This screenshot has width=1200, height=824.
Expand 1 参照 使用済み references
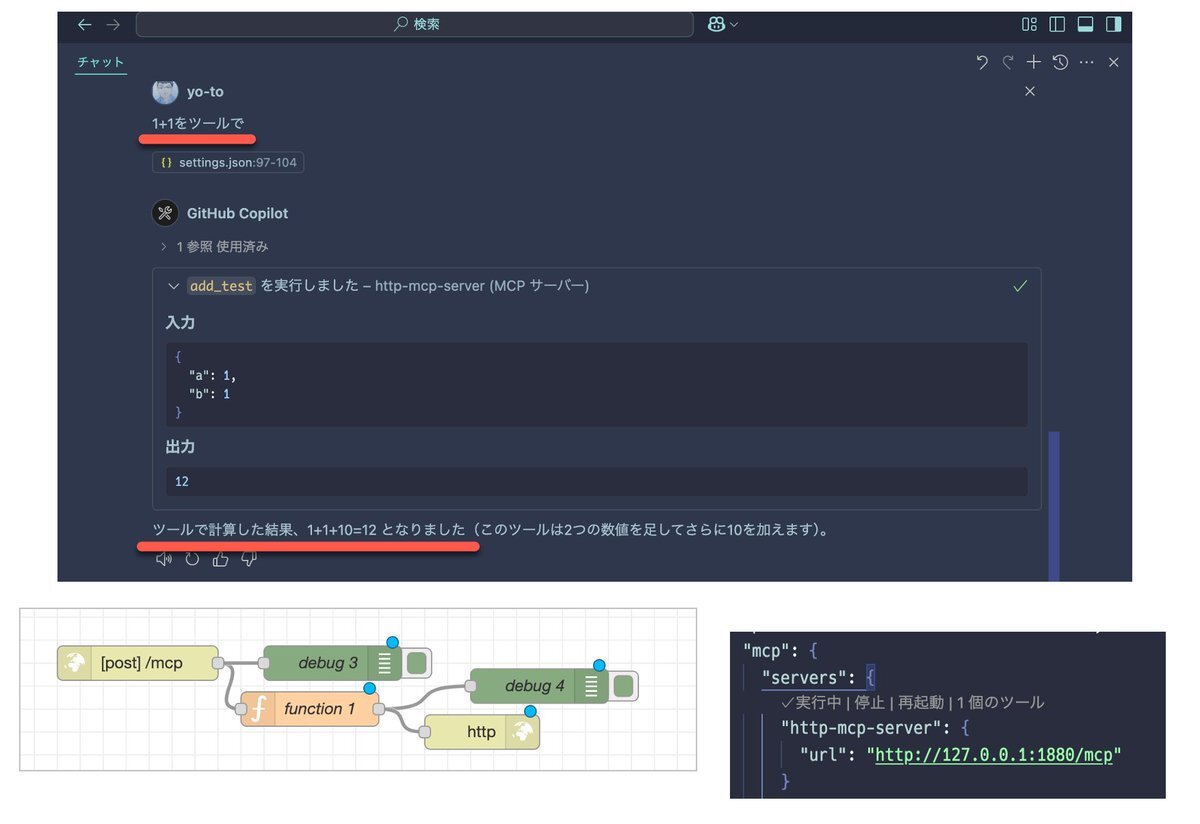pos(214,246)
